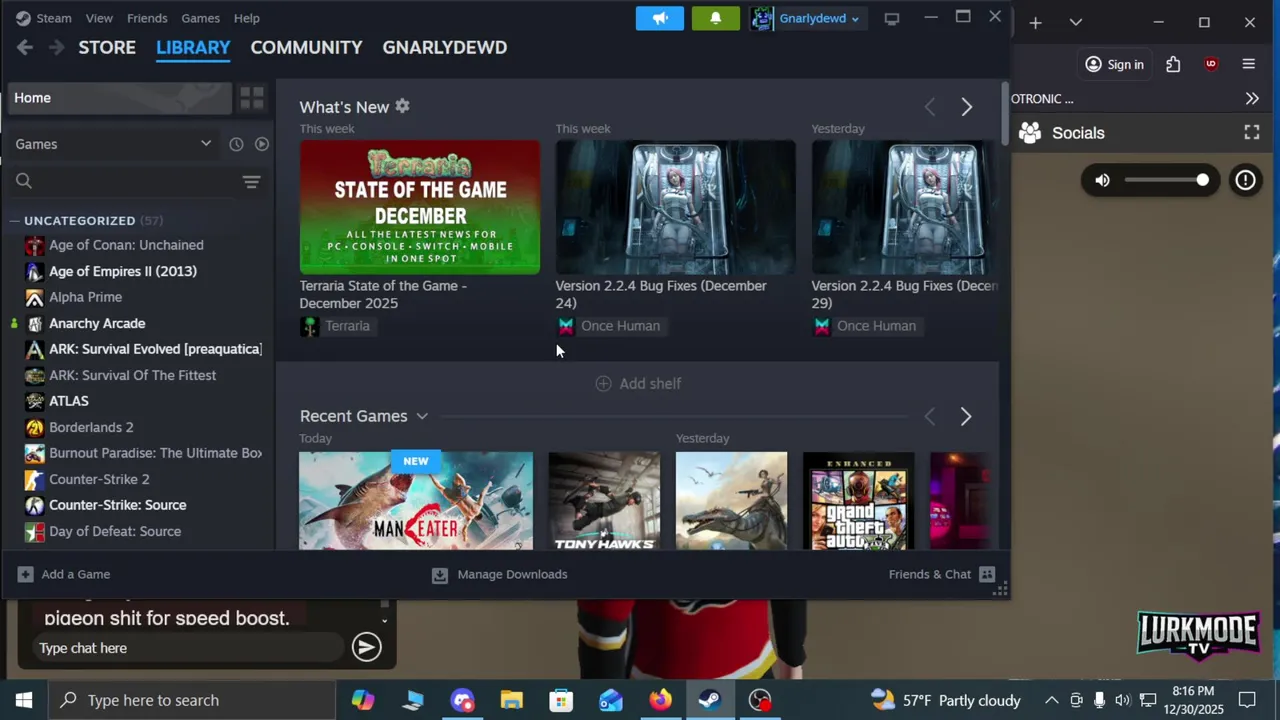Click the recent activity clock filter icon
The image size is (1280, 720).
(236, 144)
